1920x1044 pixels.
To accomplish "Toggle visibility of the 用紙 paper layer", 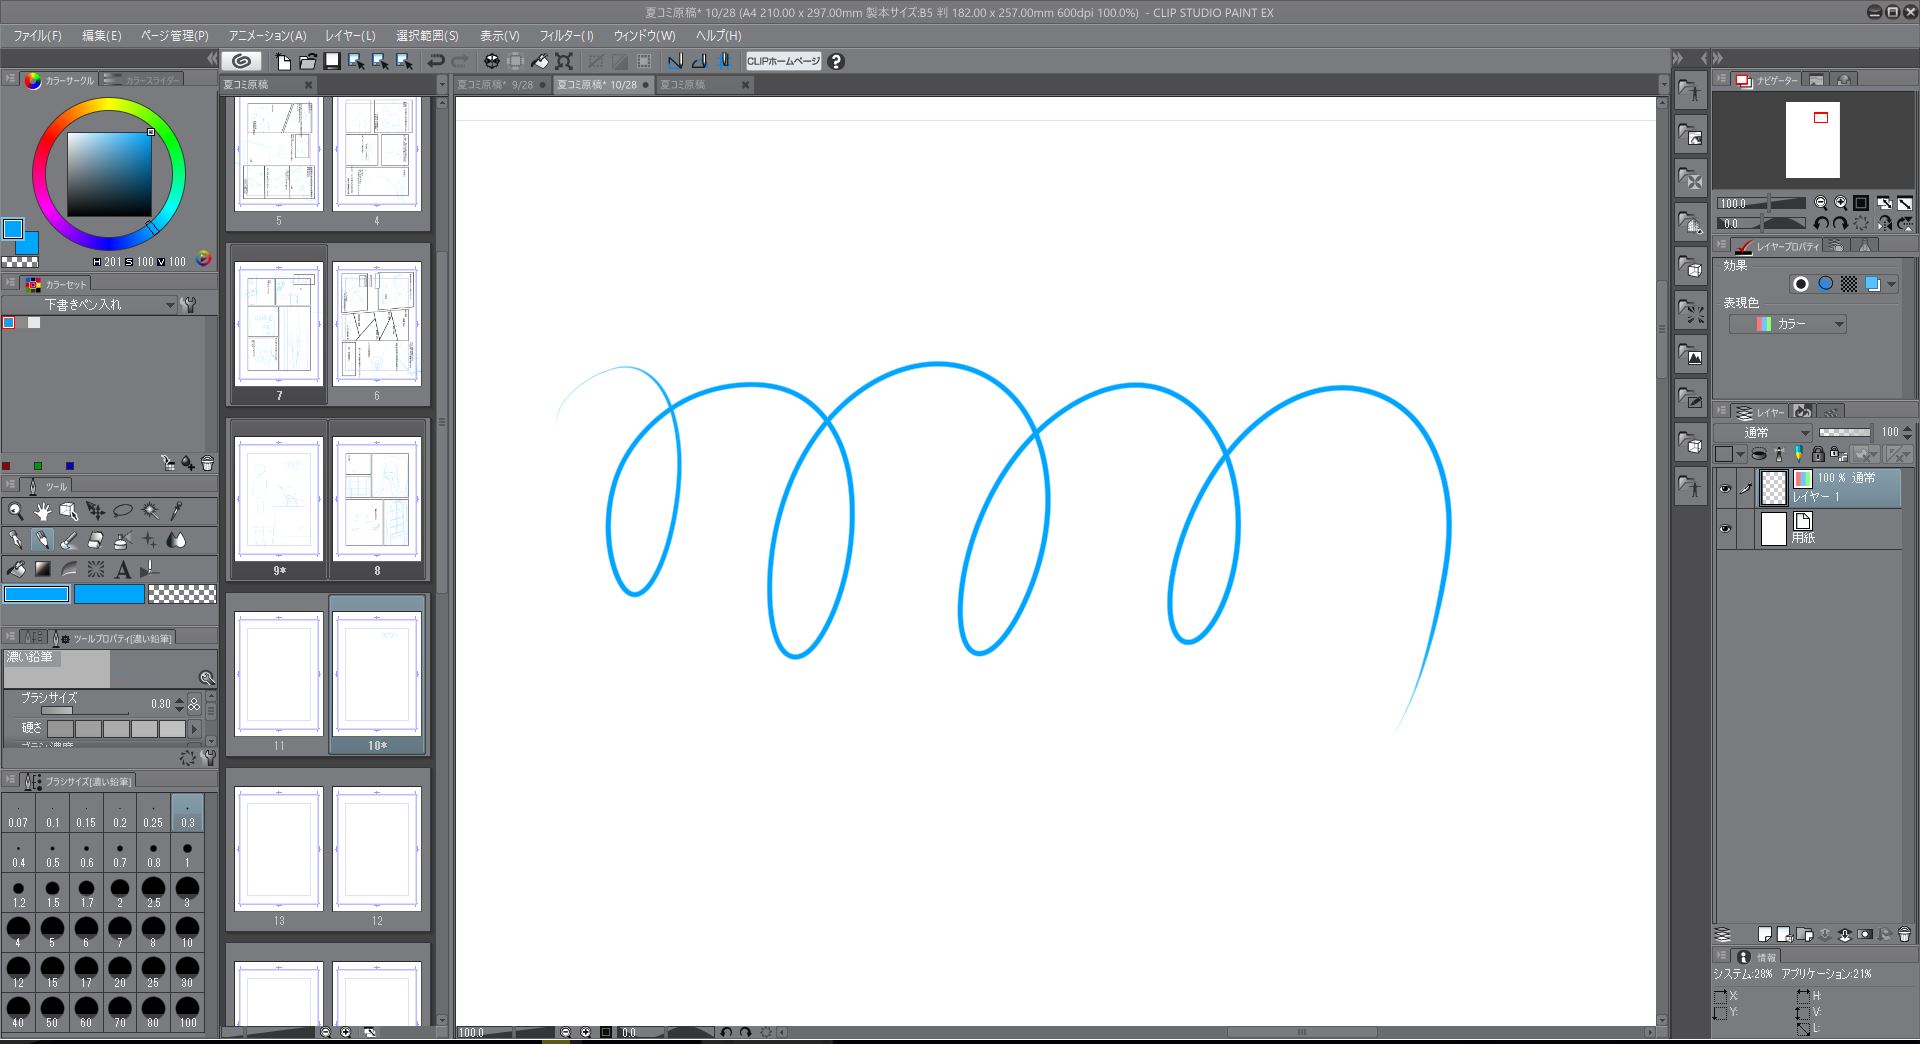I will 1725,529.
